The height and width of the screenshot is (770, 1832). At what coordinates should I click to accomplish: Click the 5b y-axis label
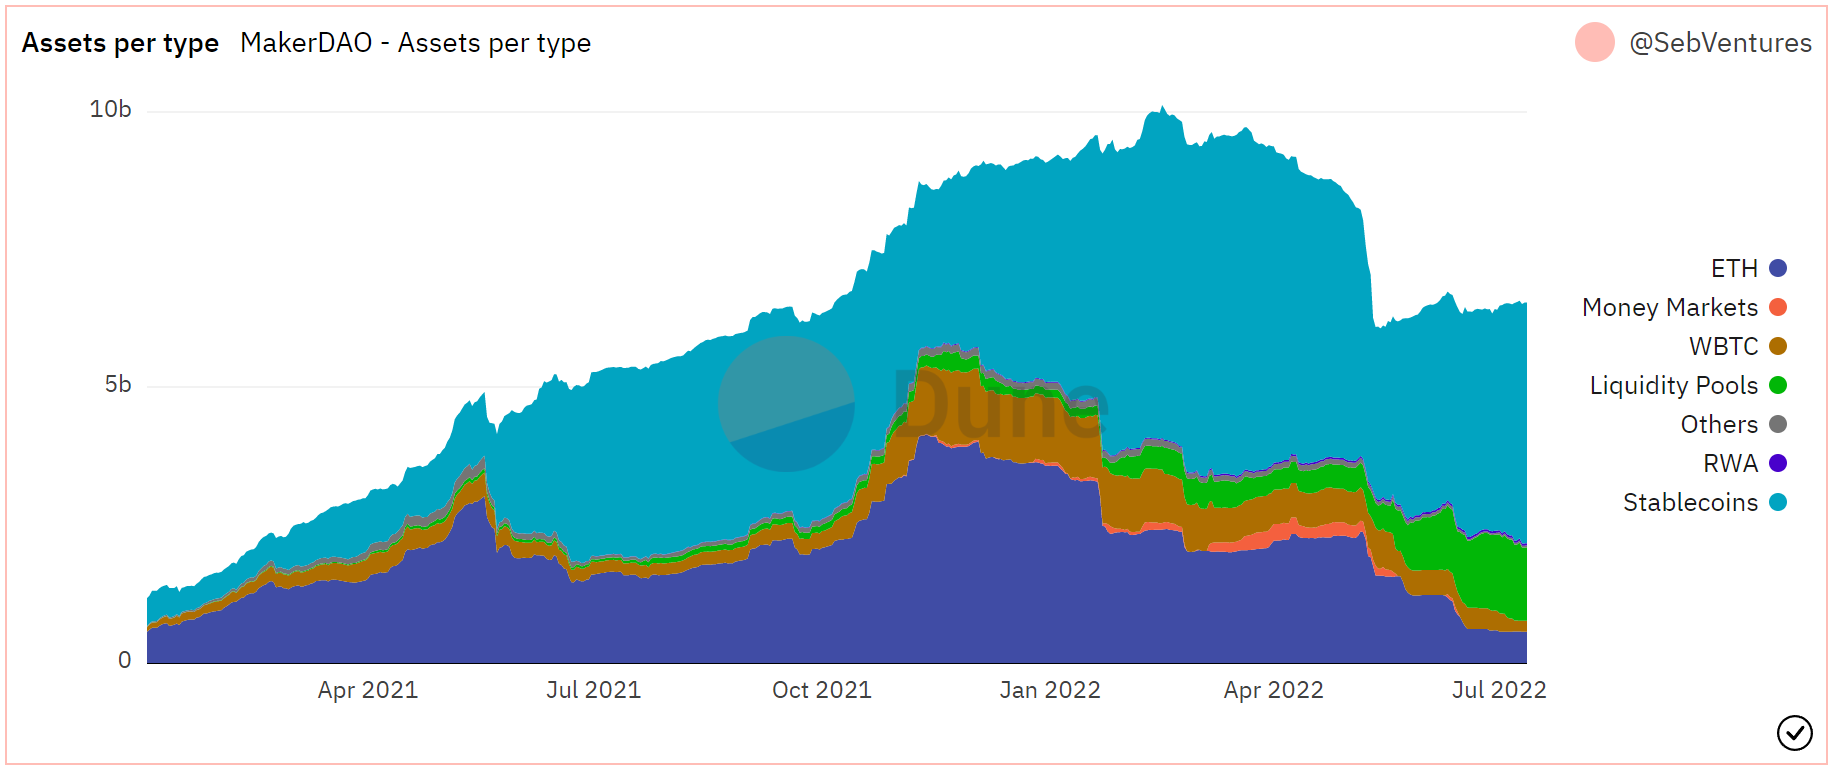[x=117, y=385]
